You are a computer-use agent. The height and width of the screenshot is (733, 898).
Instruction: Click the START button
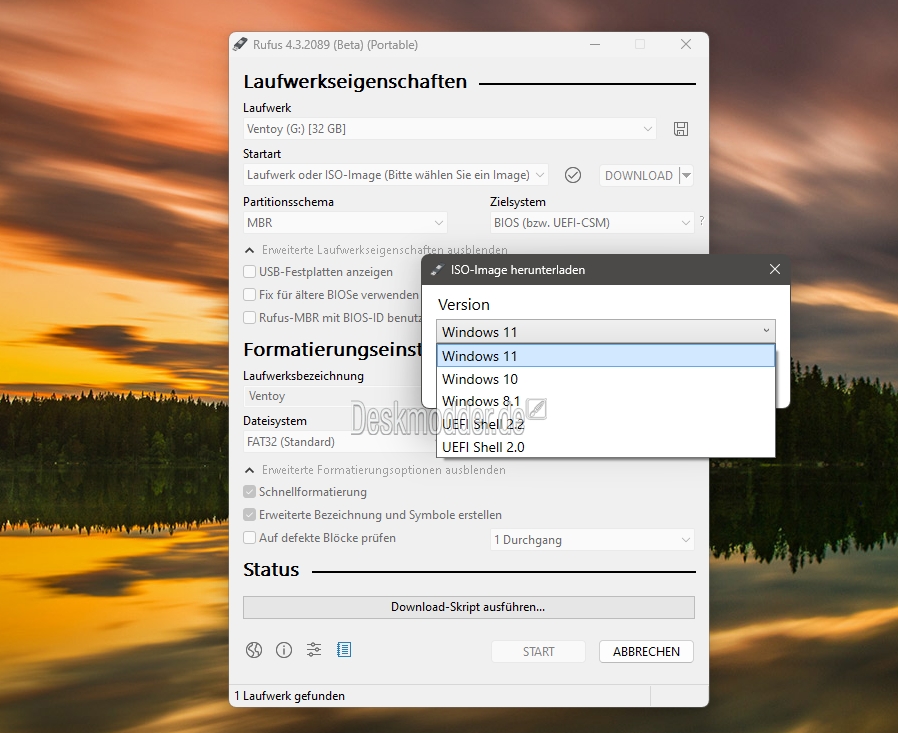coord(538,652)
